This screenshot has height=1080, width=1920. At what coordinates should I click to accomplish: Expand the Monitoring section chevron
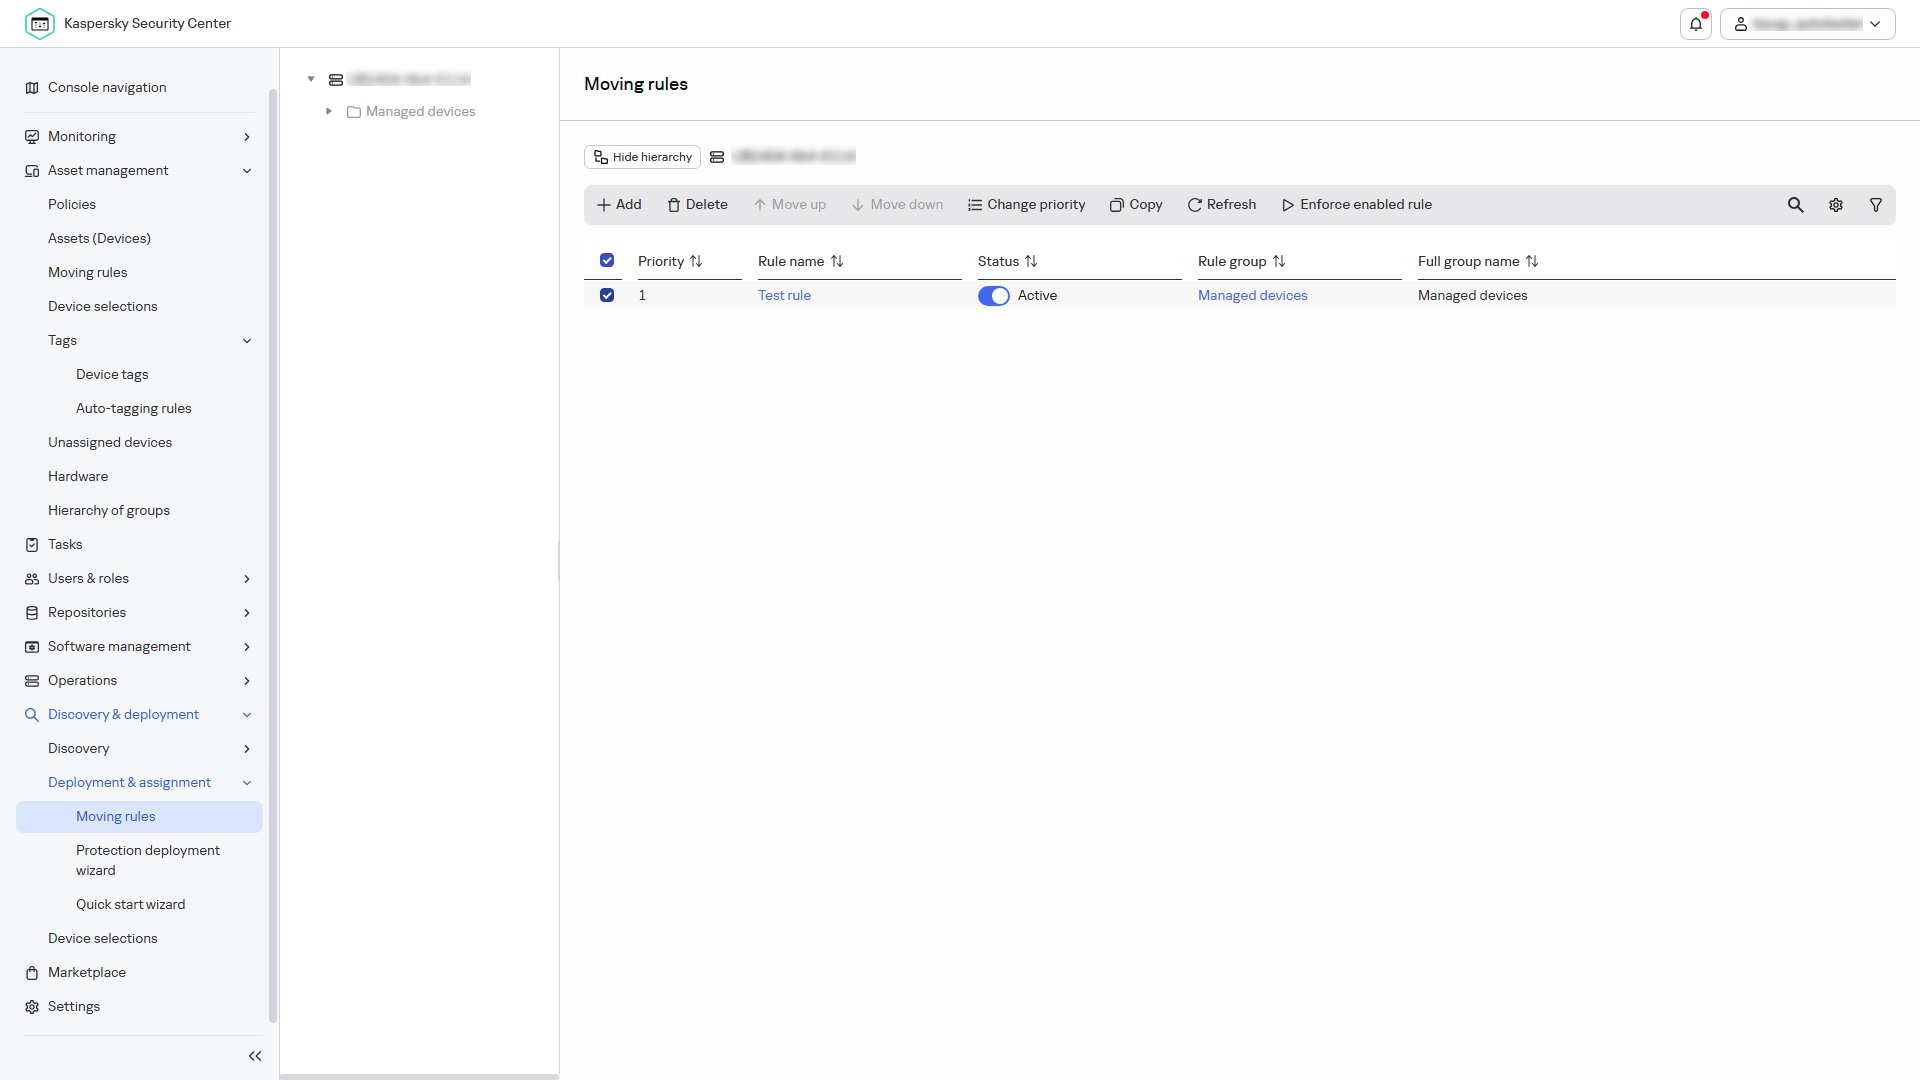pos(247,137)
